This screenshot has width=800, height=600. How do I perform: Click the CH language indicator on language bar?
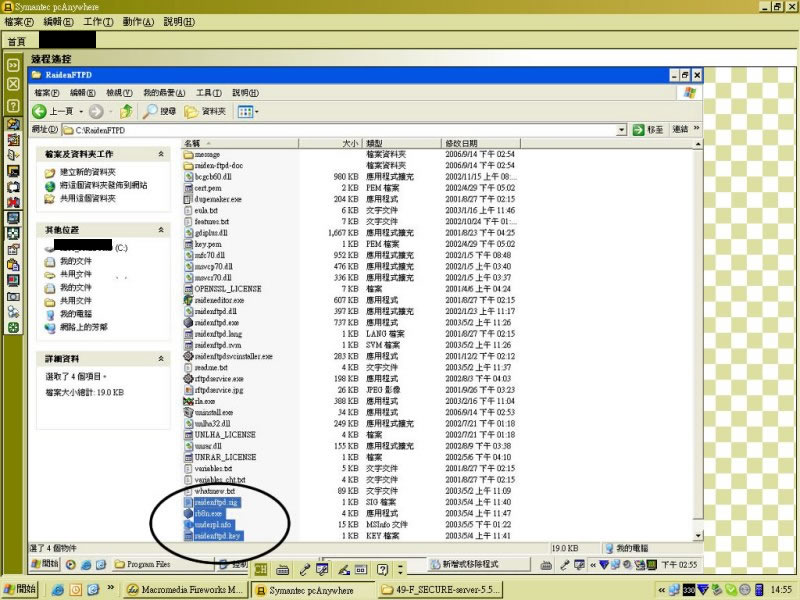pos(261,569)
